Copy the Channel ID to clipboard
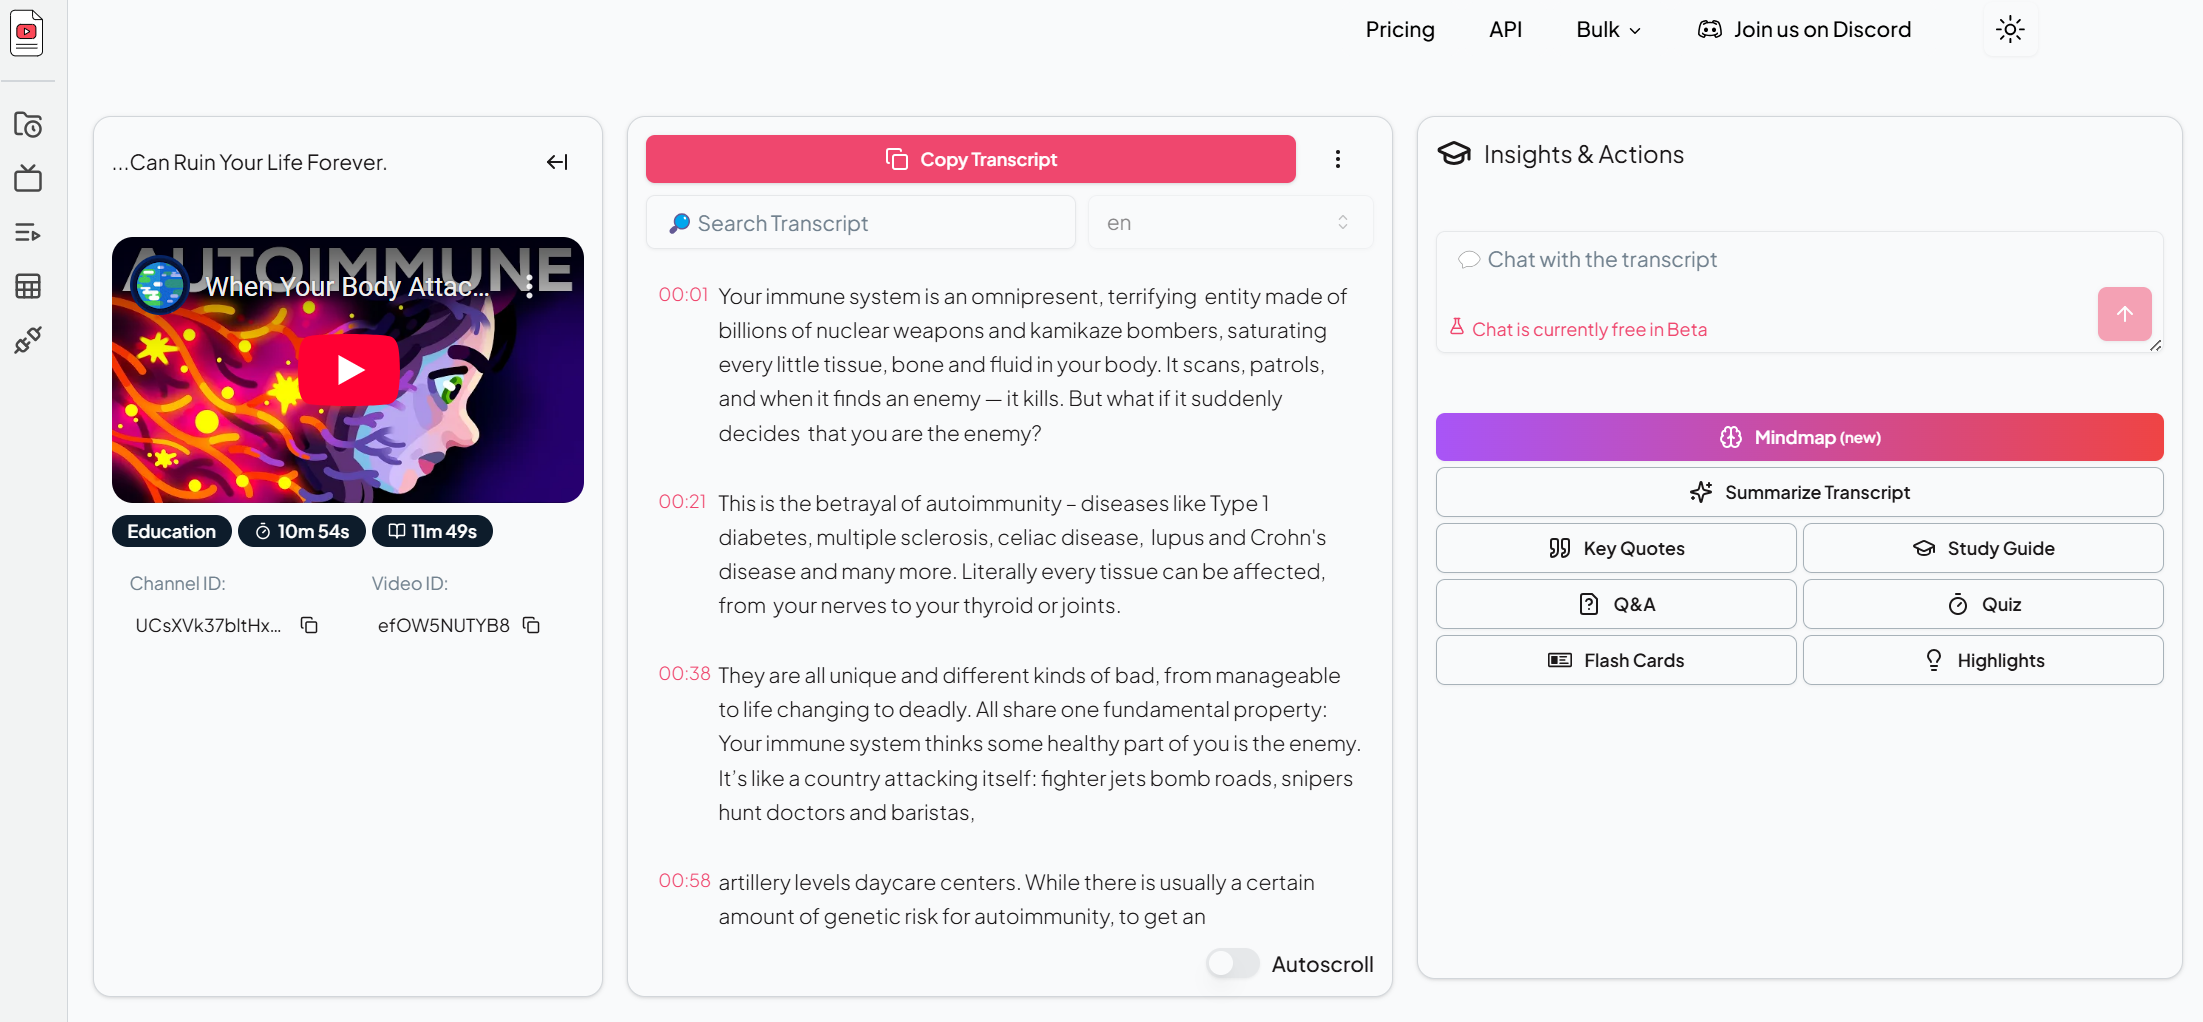 pos(310,625)
